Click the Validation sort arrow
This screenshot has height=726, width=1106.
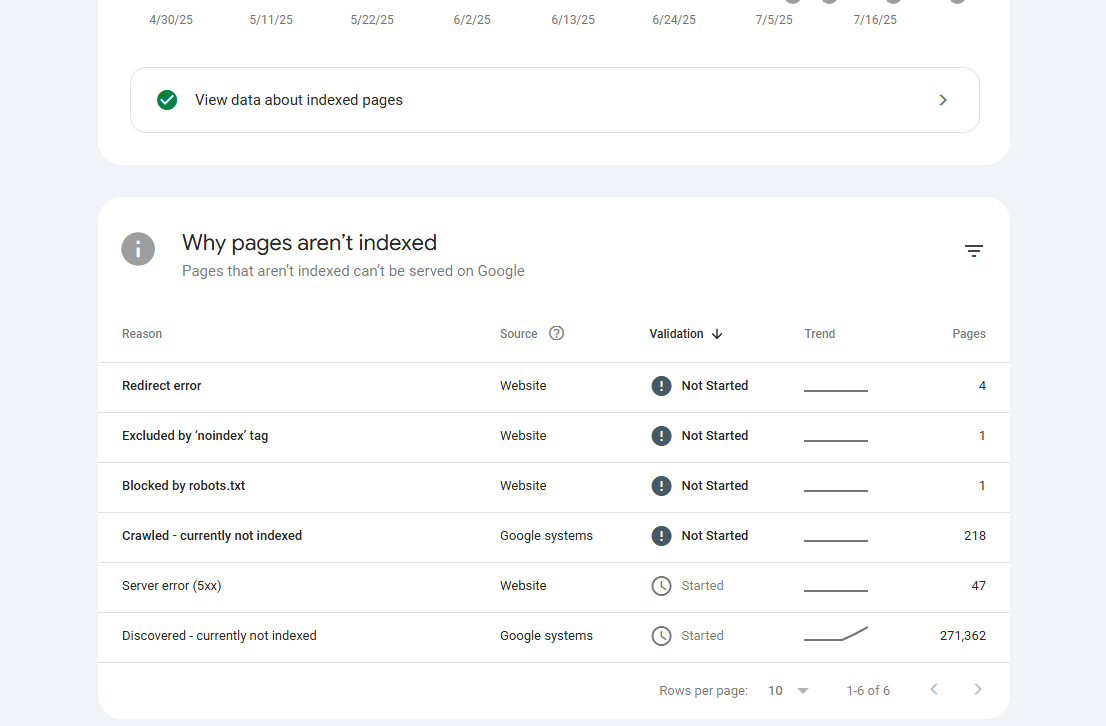(x=717, y=334)
